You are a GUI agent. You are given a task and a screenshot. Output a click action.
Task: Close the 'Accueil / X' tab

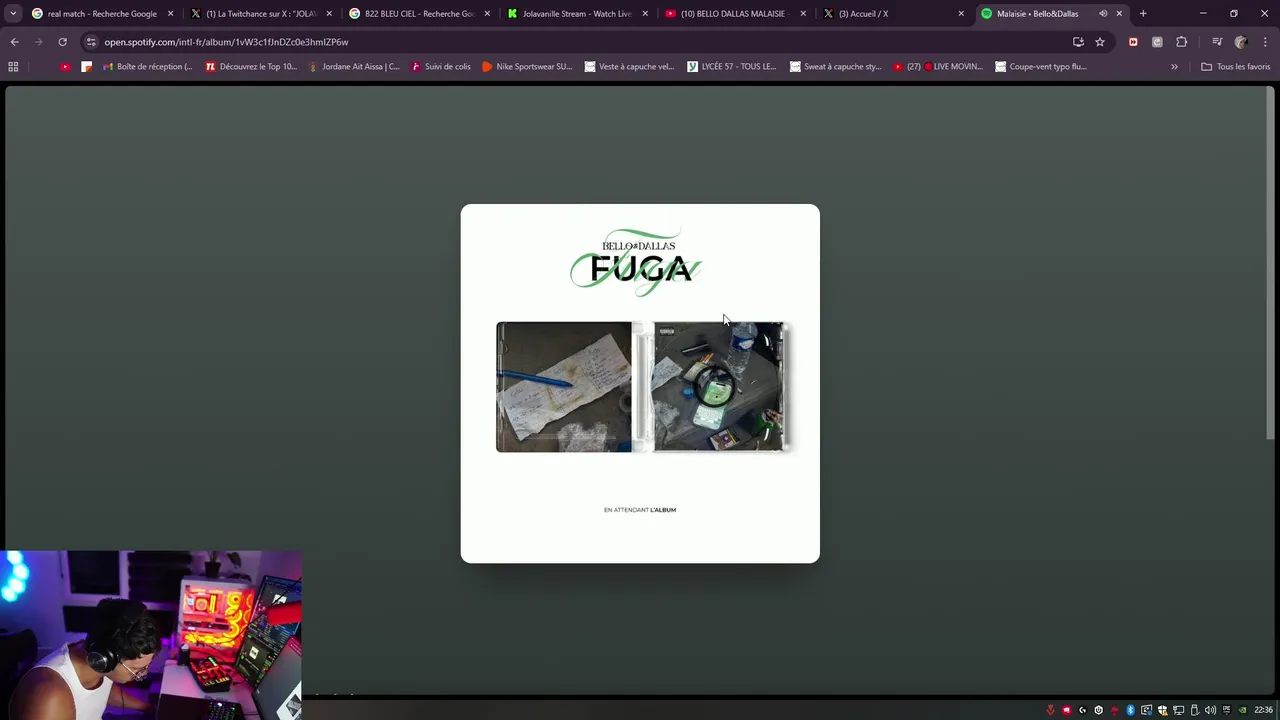[961, 14]
